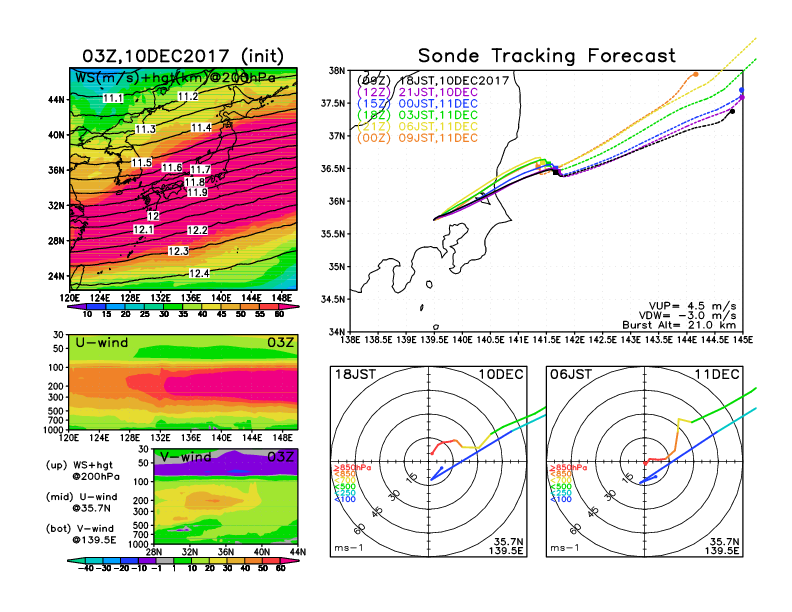Click '35.7N 139.5E' location in right hodograph
Viewport: 792px width, 612px height.
tap(722, 546)
